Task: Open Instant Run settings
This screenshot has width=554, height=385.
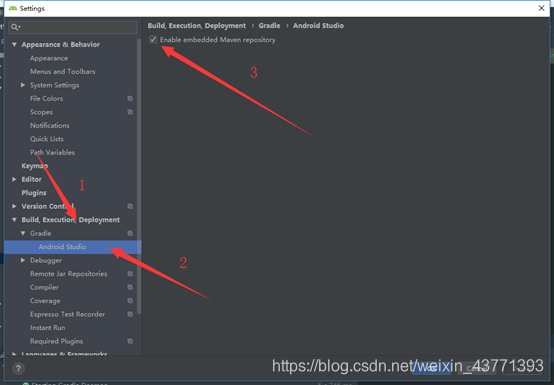Action: click(47, 328)
